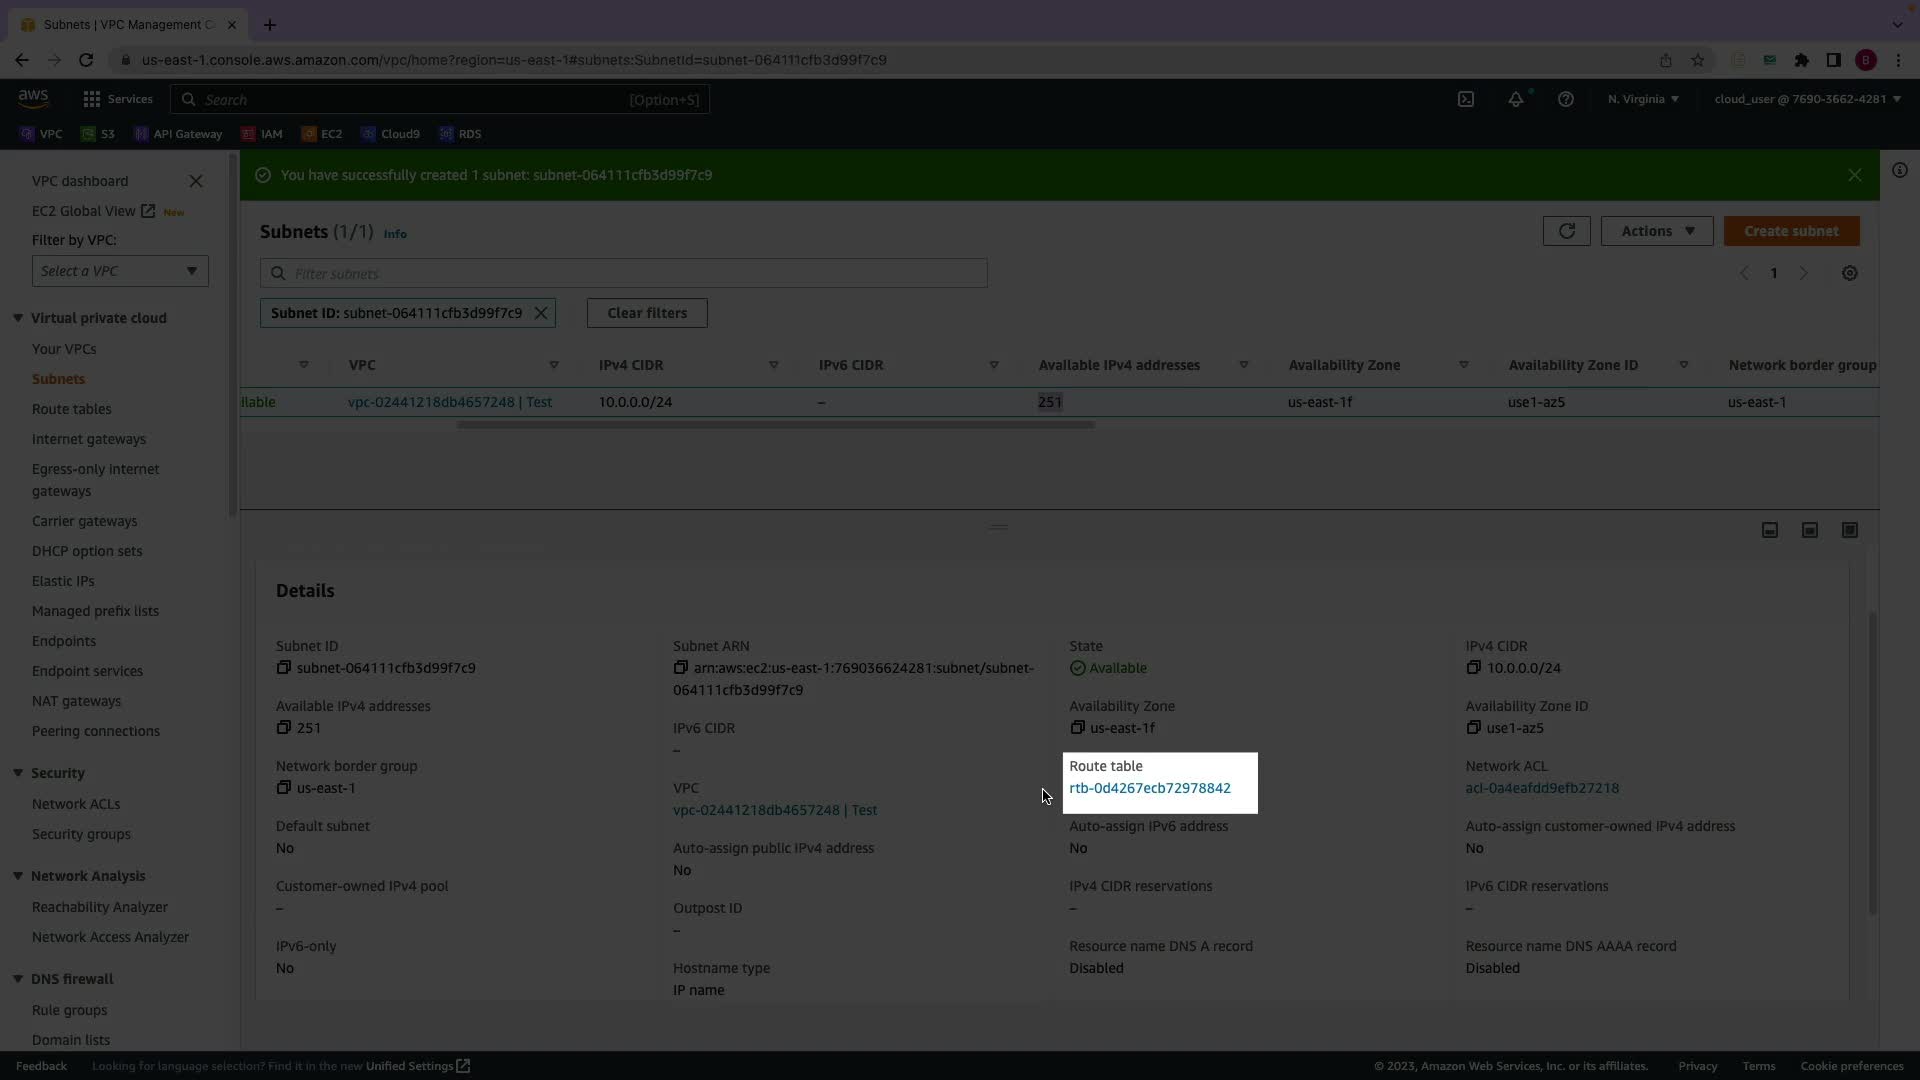Remove the Subnet ID filter chip

541,313
